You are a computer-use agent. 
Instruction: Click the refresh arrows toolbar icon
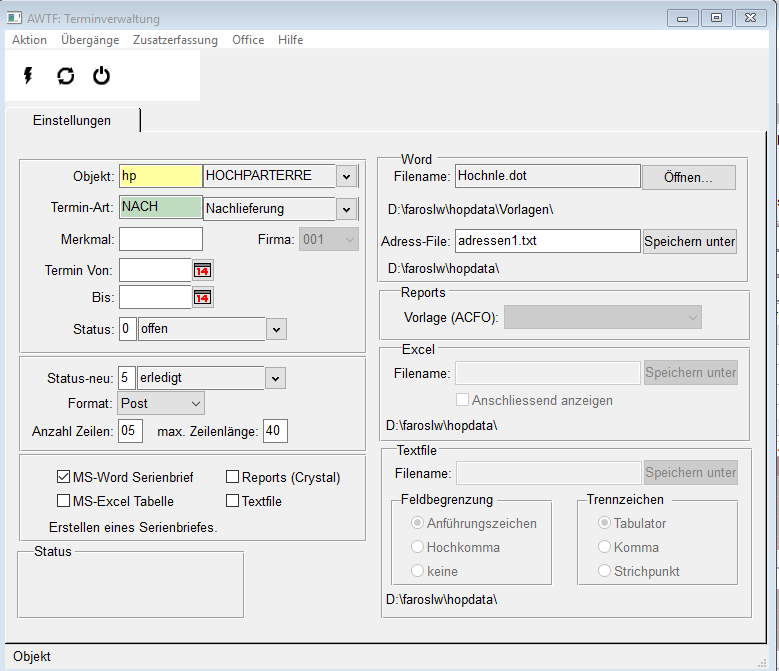(x=65, y=76)
